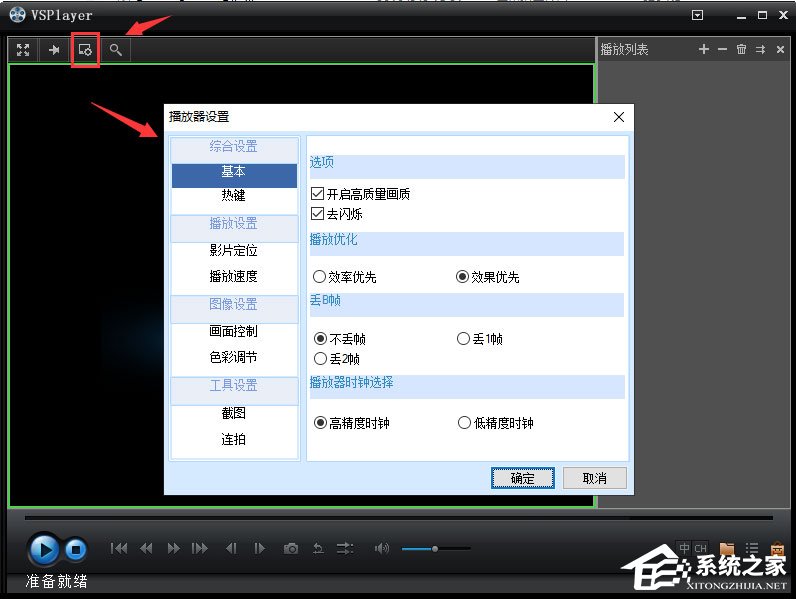Add a file with playlist plus icon
The height and width of the screenshot is (599, 796).
pyautogui.click(x=704, y=49)
